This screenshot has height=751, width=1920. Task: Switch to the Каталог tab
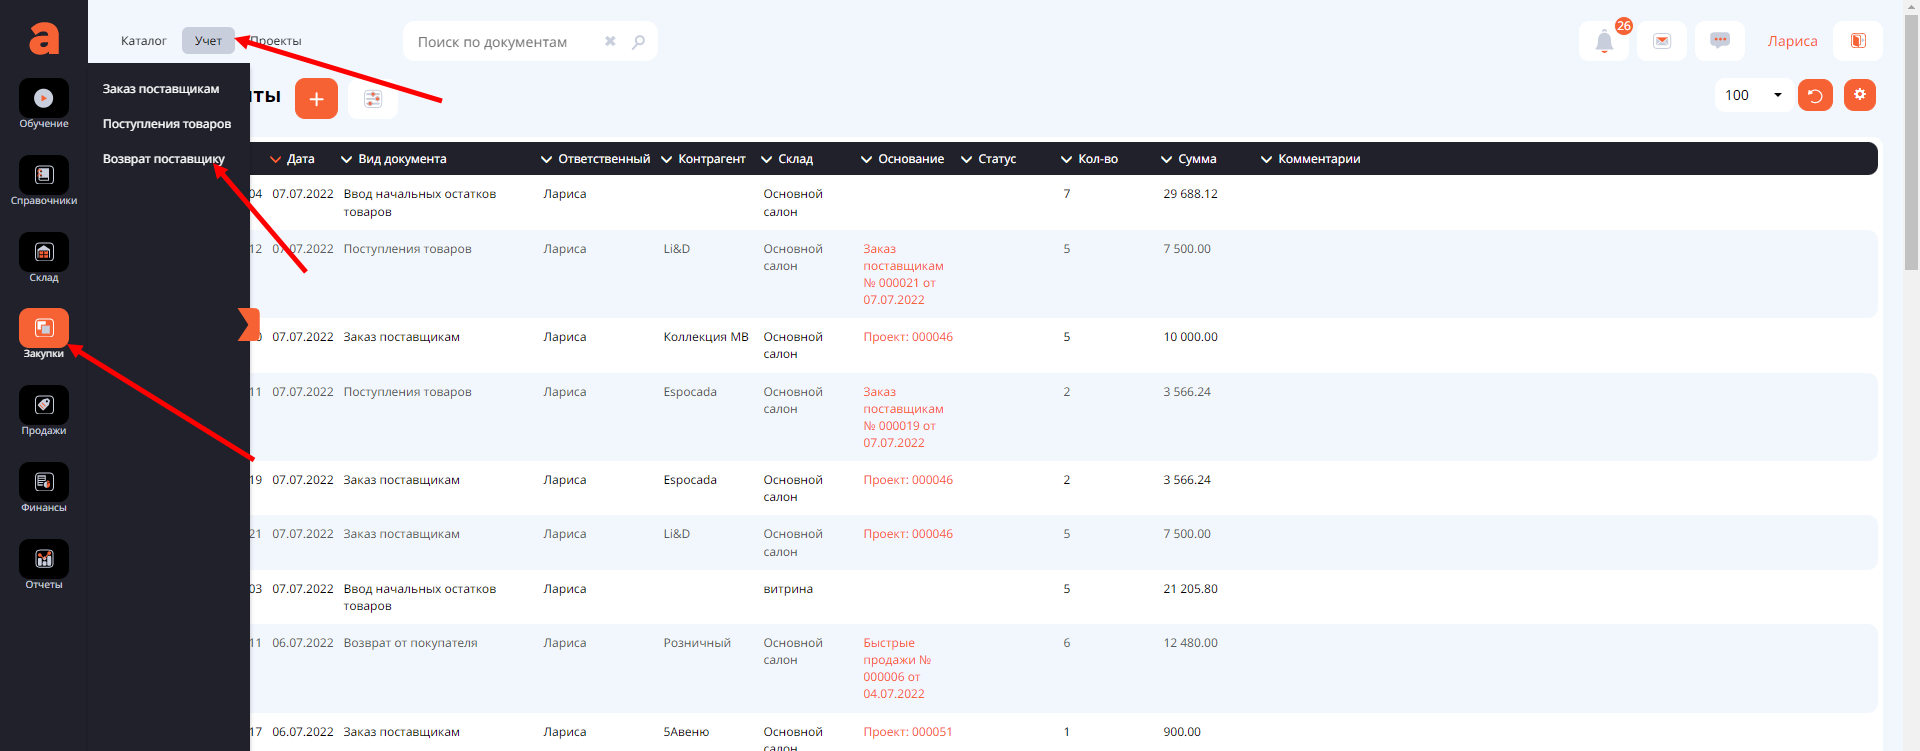[x=143, y=41]
